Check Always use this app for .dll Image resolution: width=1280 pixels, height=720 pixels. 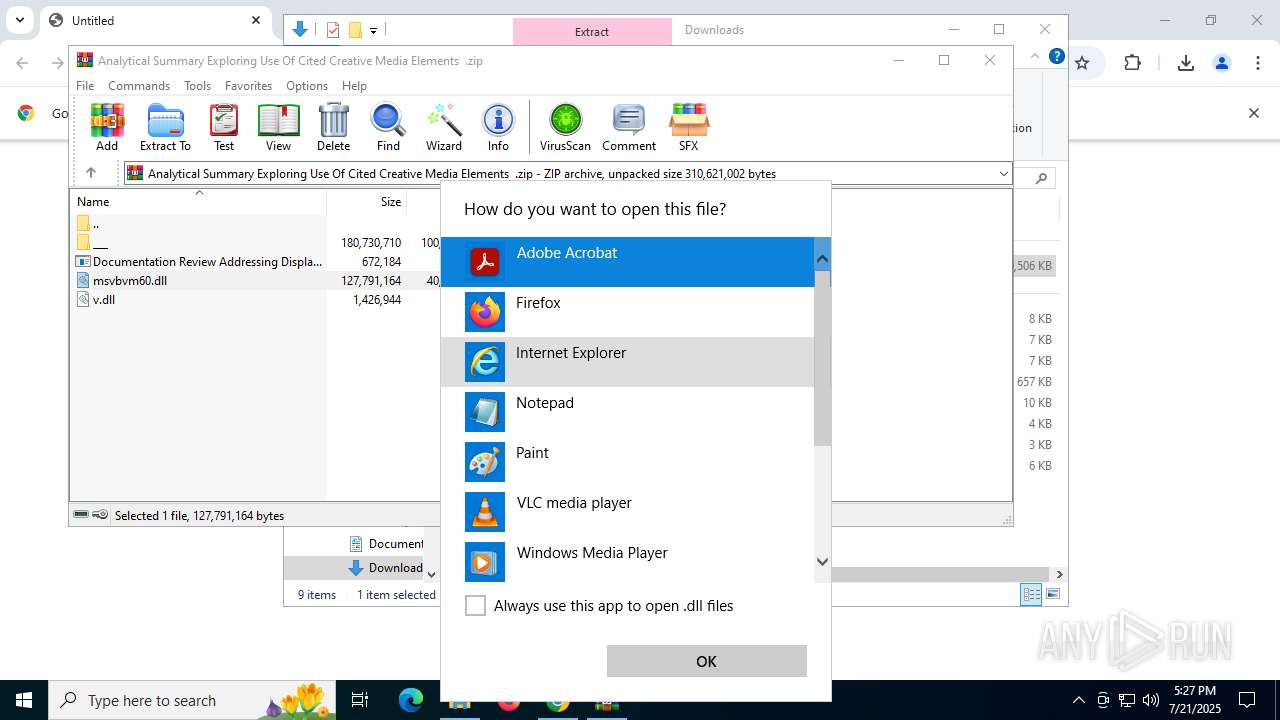tap(476, 606)
